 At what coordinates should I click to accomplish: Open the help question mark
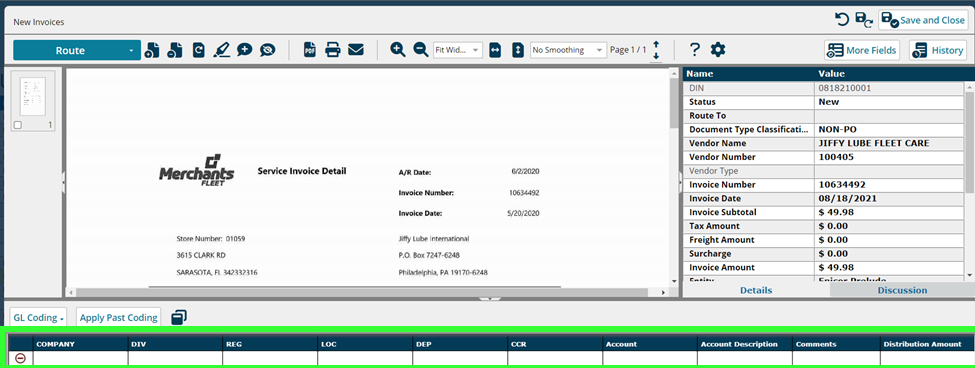695,50
